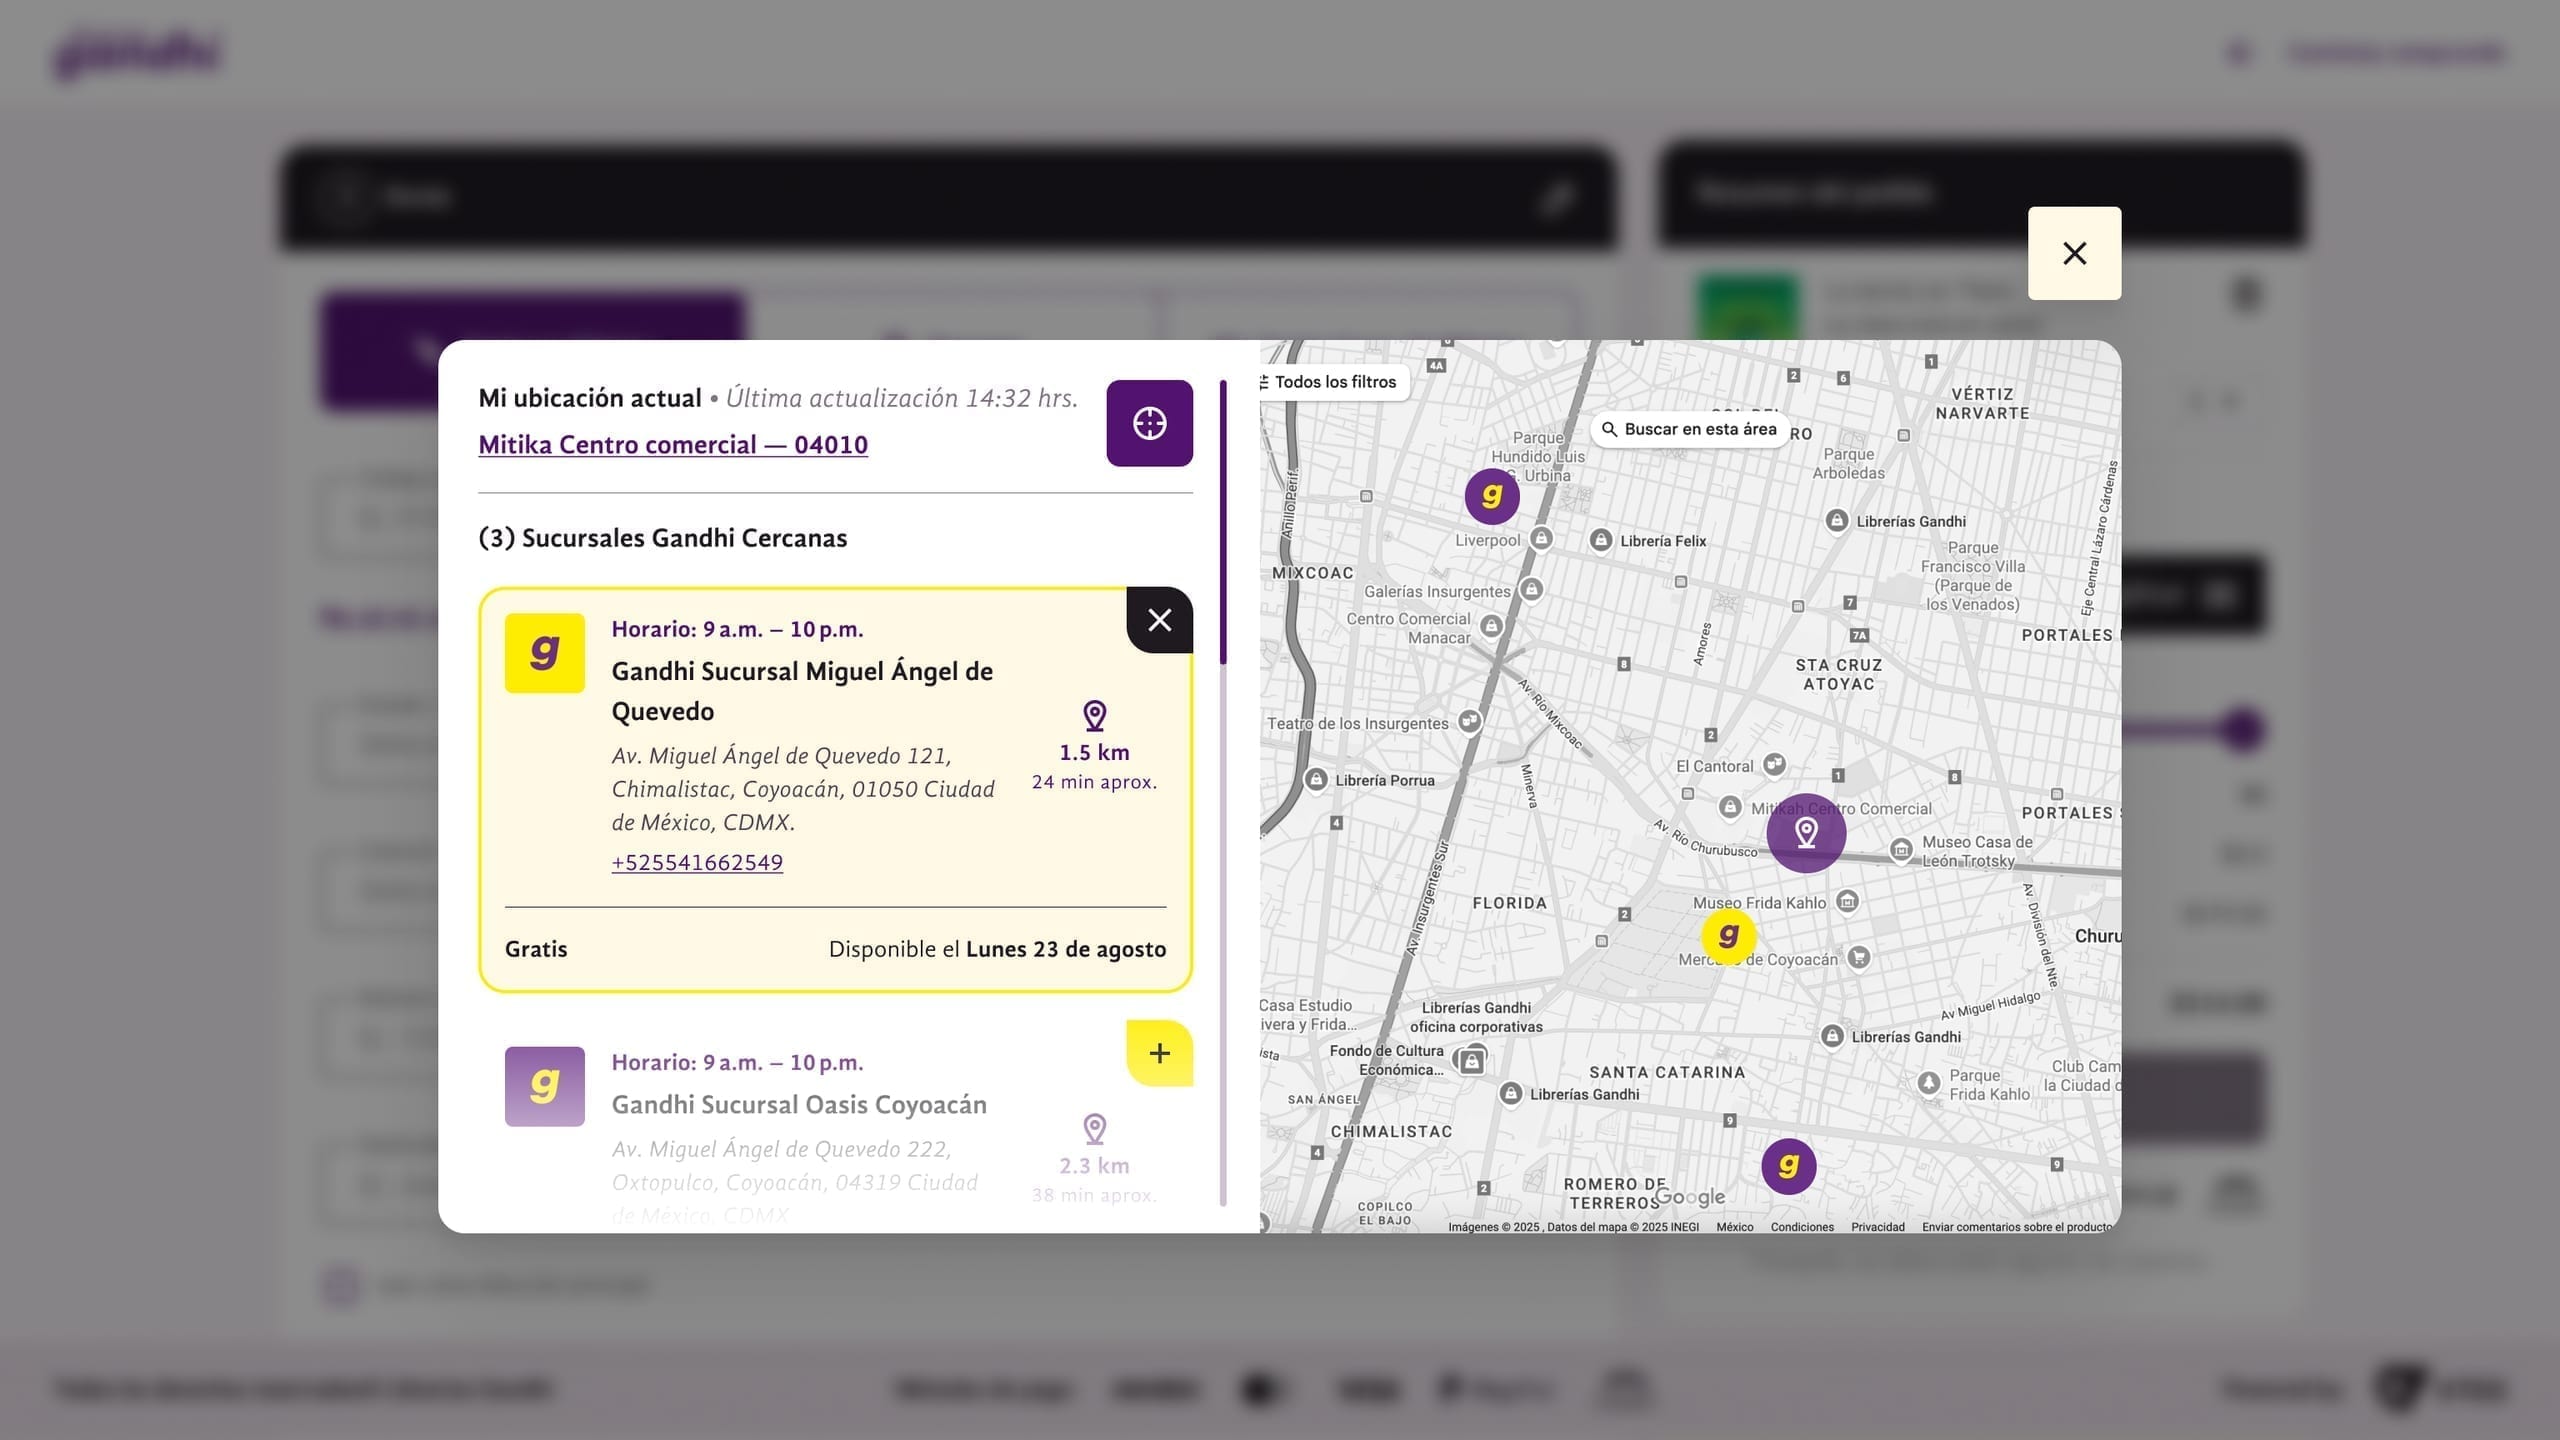Click Teatro de los Insurgentes map pin
This screenshot has height=1440, width=2560.
point(1469,720)
